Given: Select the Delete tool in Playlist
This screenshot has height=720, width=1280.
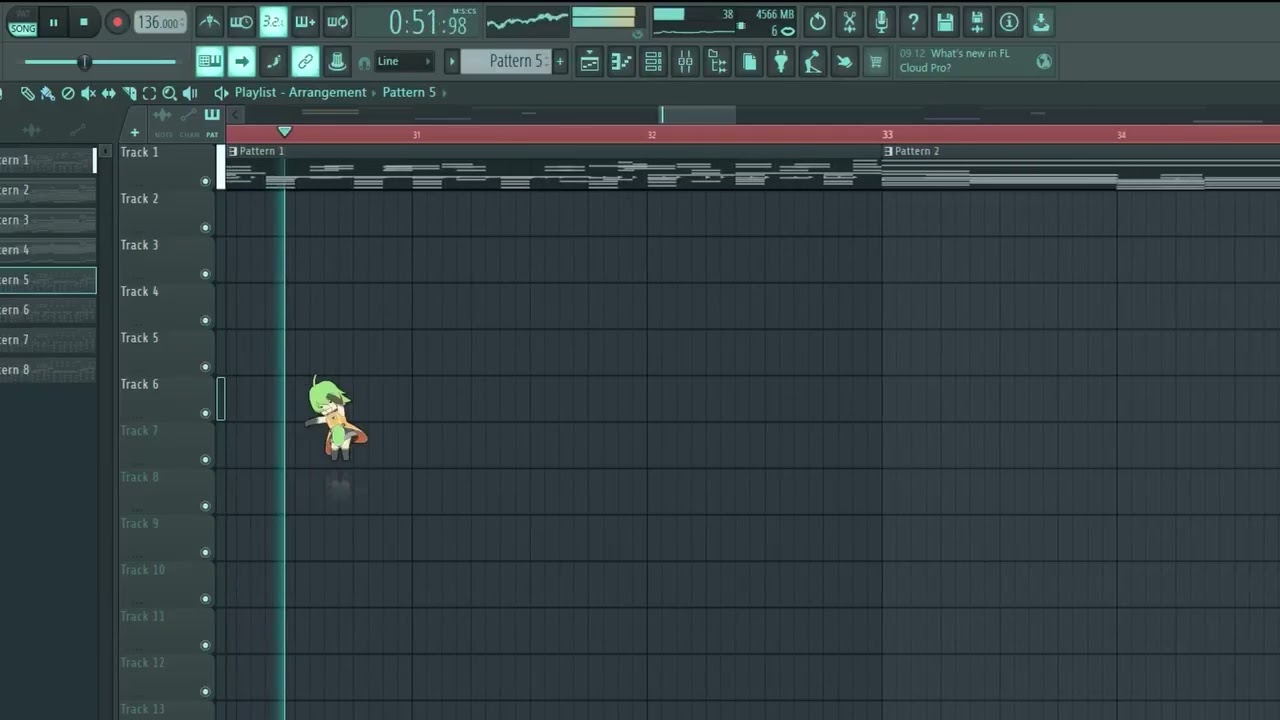Looking at the screenshot, I should [68, 93].
